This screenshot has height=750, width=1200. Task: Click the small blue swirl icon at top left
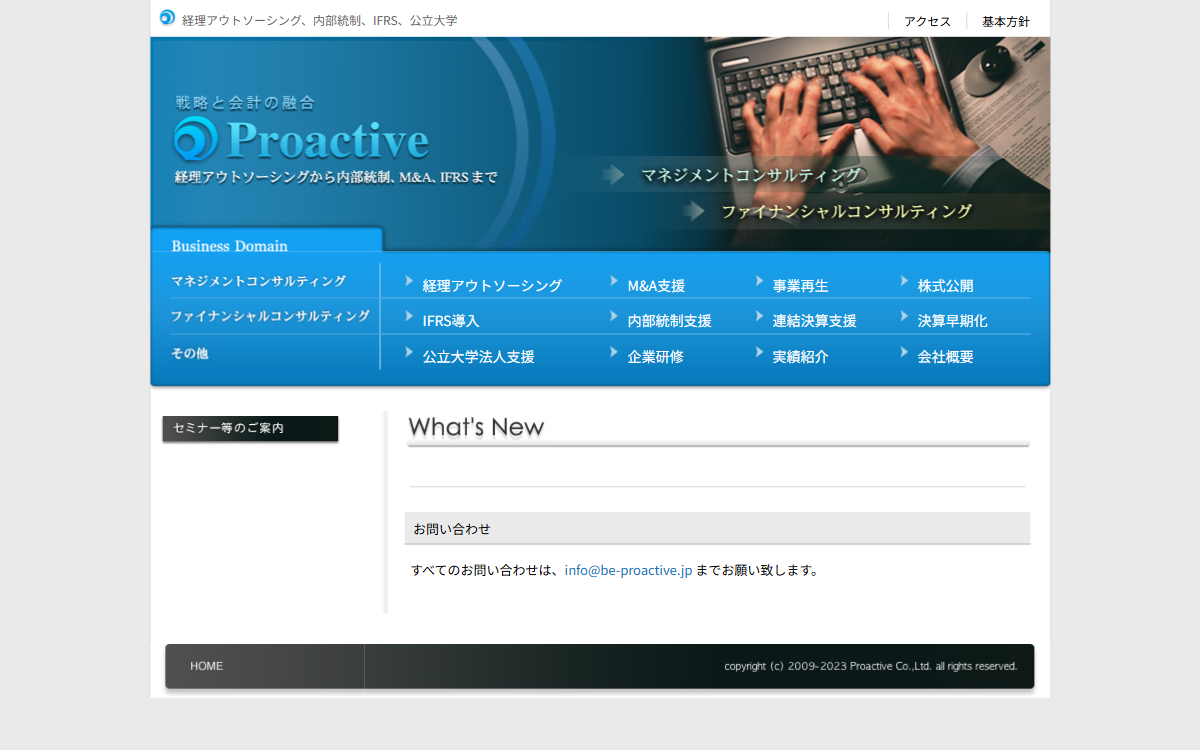coord(167,17)
